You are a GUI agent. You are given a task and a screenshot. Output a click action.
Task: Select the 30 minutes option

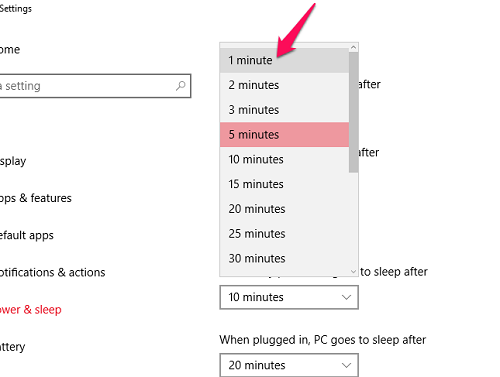click(x=284, y=258)
